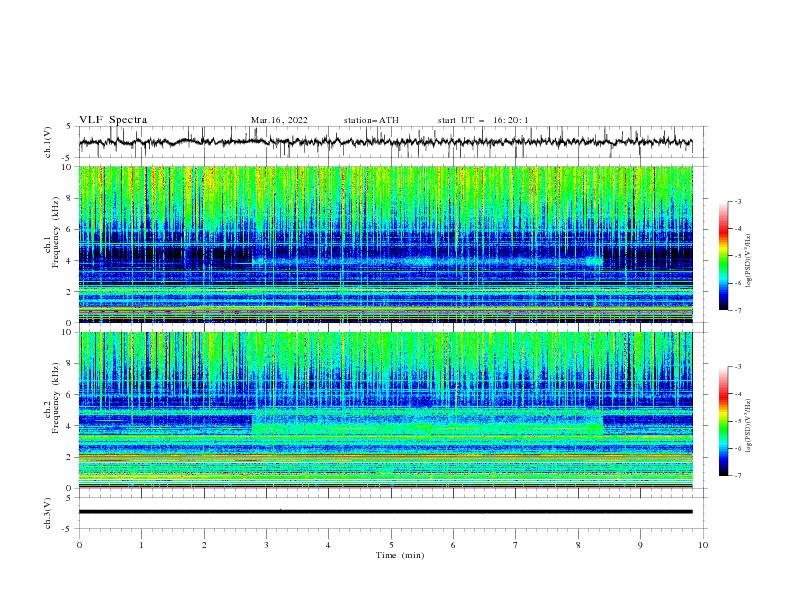Viewport: 792px width, 612px height.
Task: Click the "8" kHz tick on ch.1 frequency axis
Action: tap(70, 198)
